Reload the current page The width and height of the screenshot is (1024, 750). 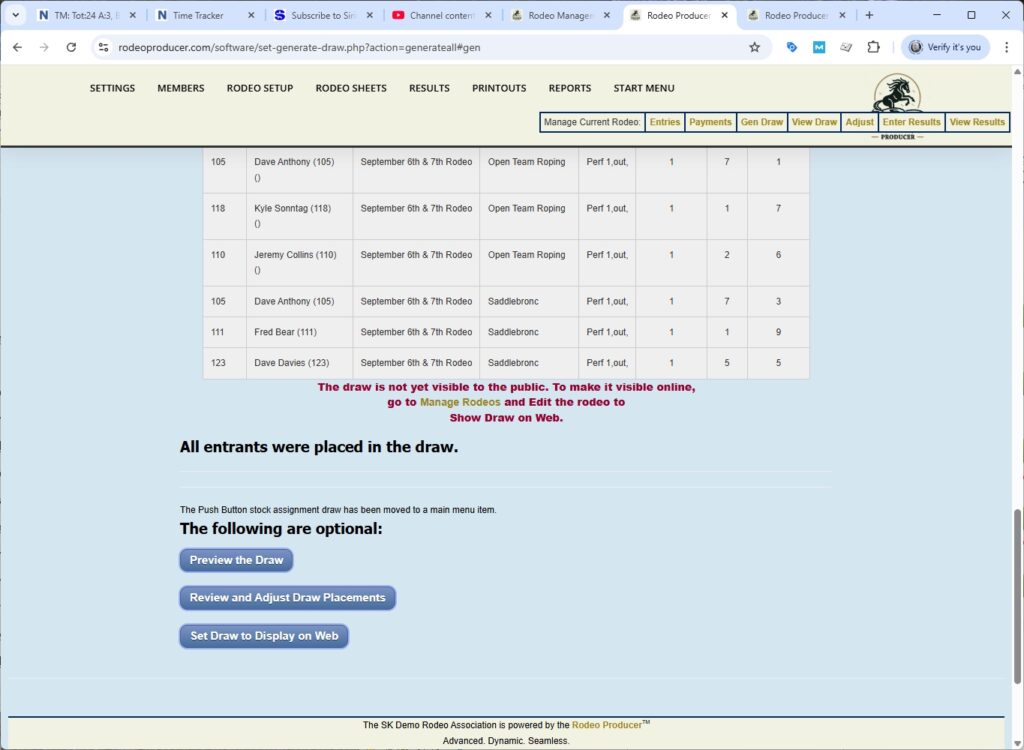click(70, 46)
